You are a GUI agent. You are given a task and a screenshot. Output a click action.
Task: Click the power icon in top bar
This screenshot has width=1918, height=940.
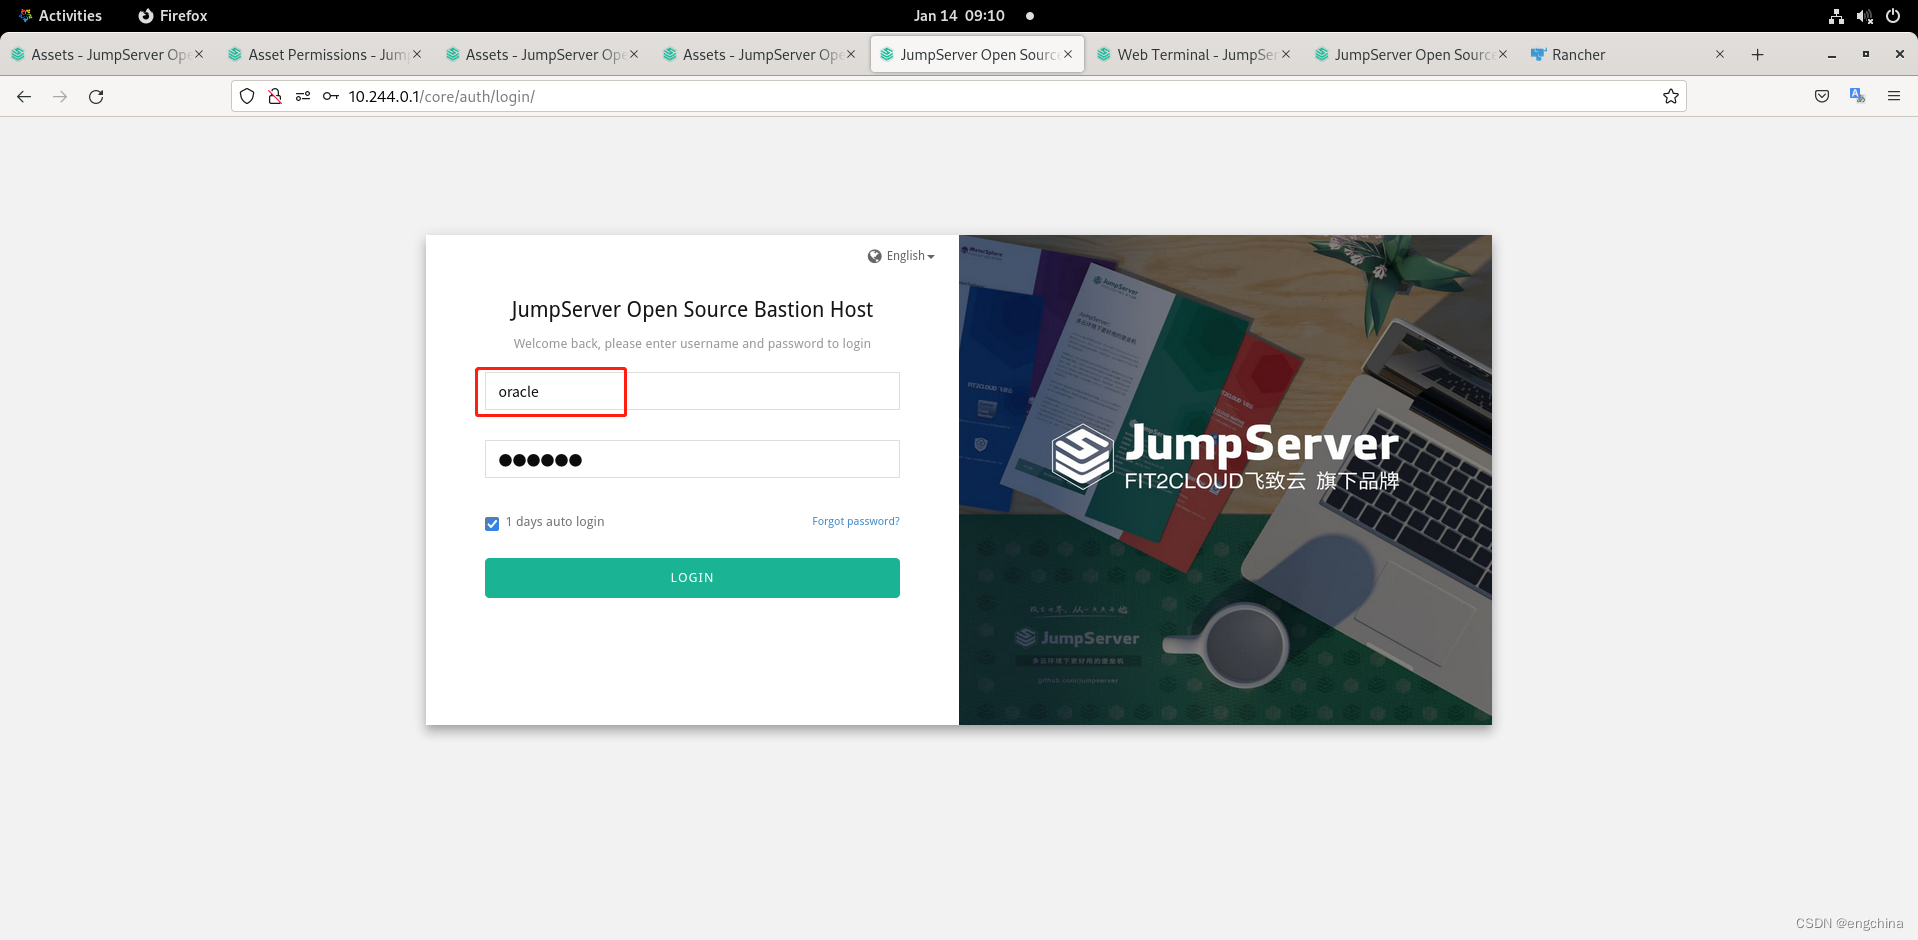1892,16
